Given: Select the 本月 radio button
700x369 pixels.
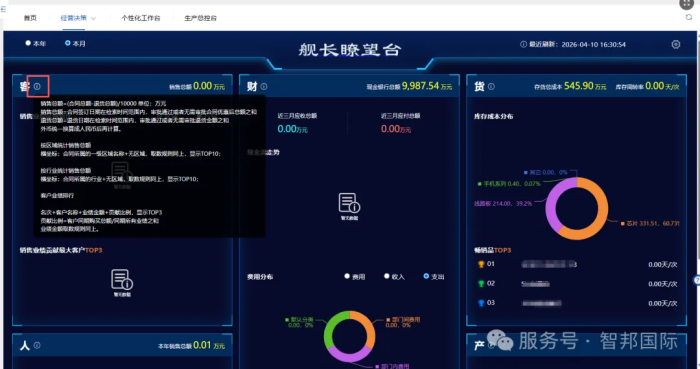Looking at the screenshot, I should [x=68, y=43].
